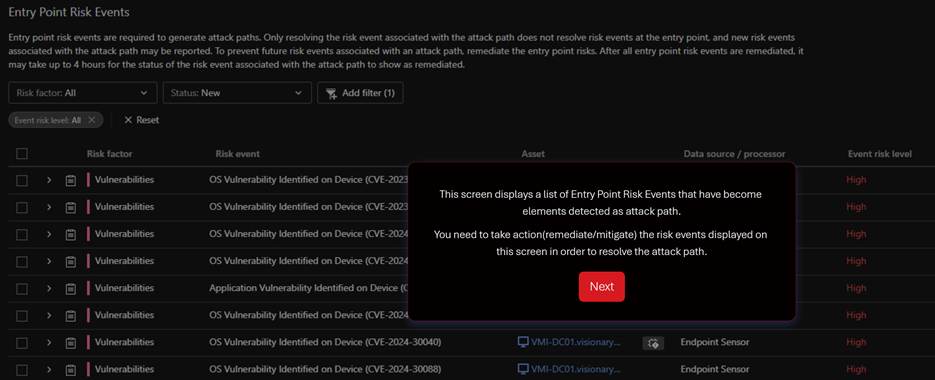935x380 pixels.
Task: Sort by the Risk event column header
Action: pyautogui.click(x=237, y=154)
